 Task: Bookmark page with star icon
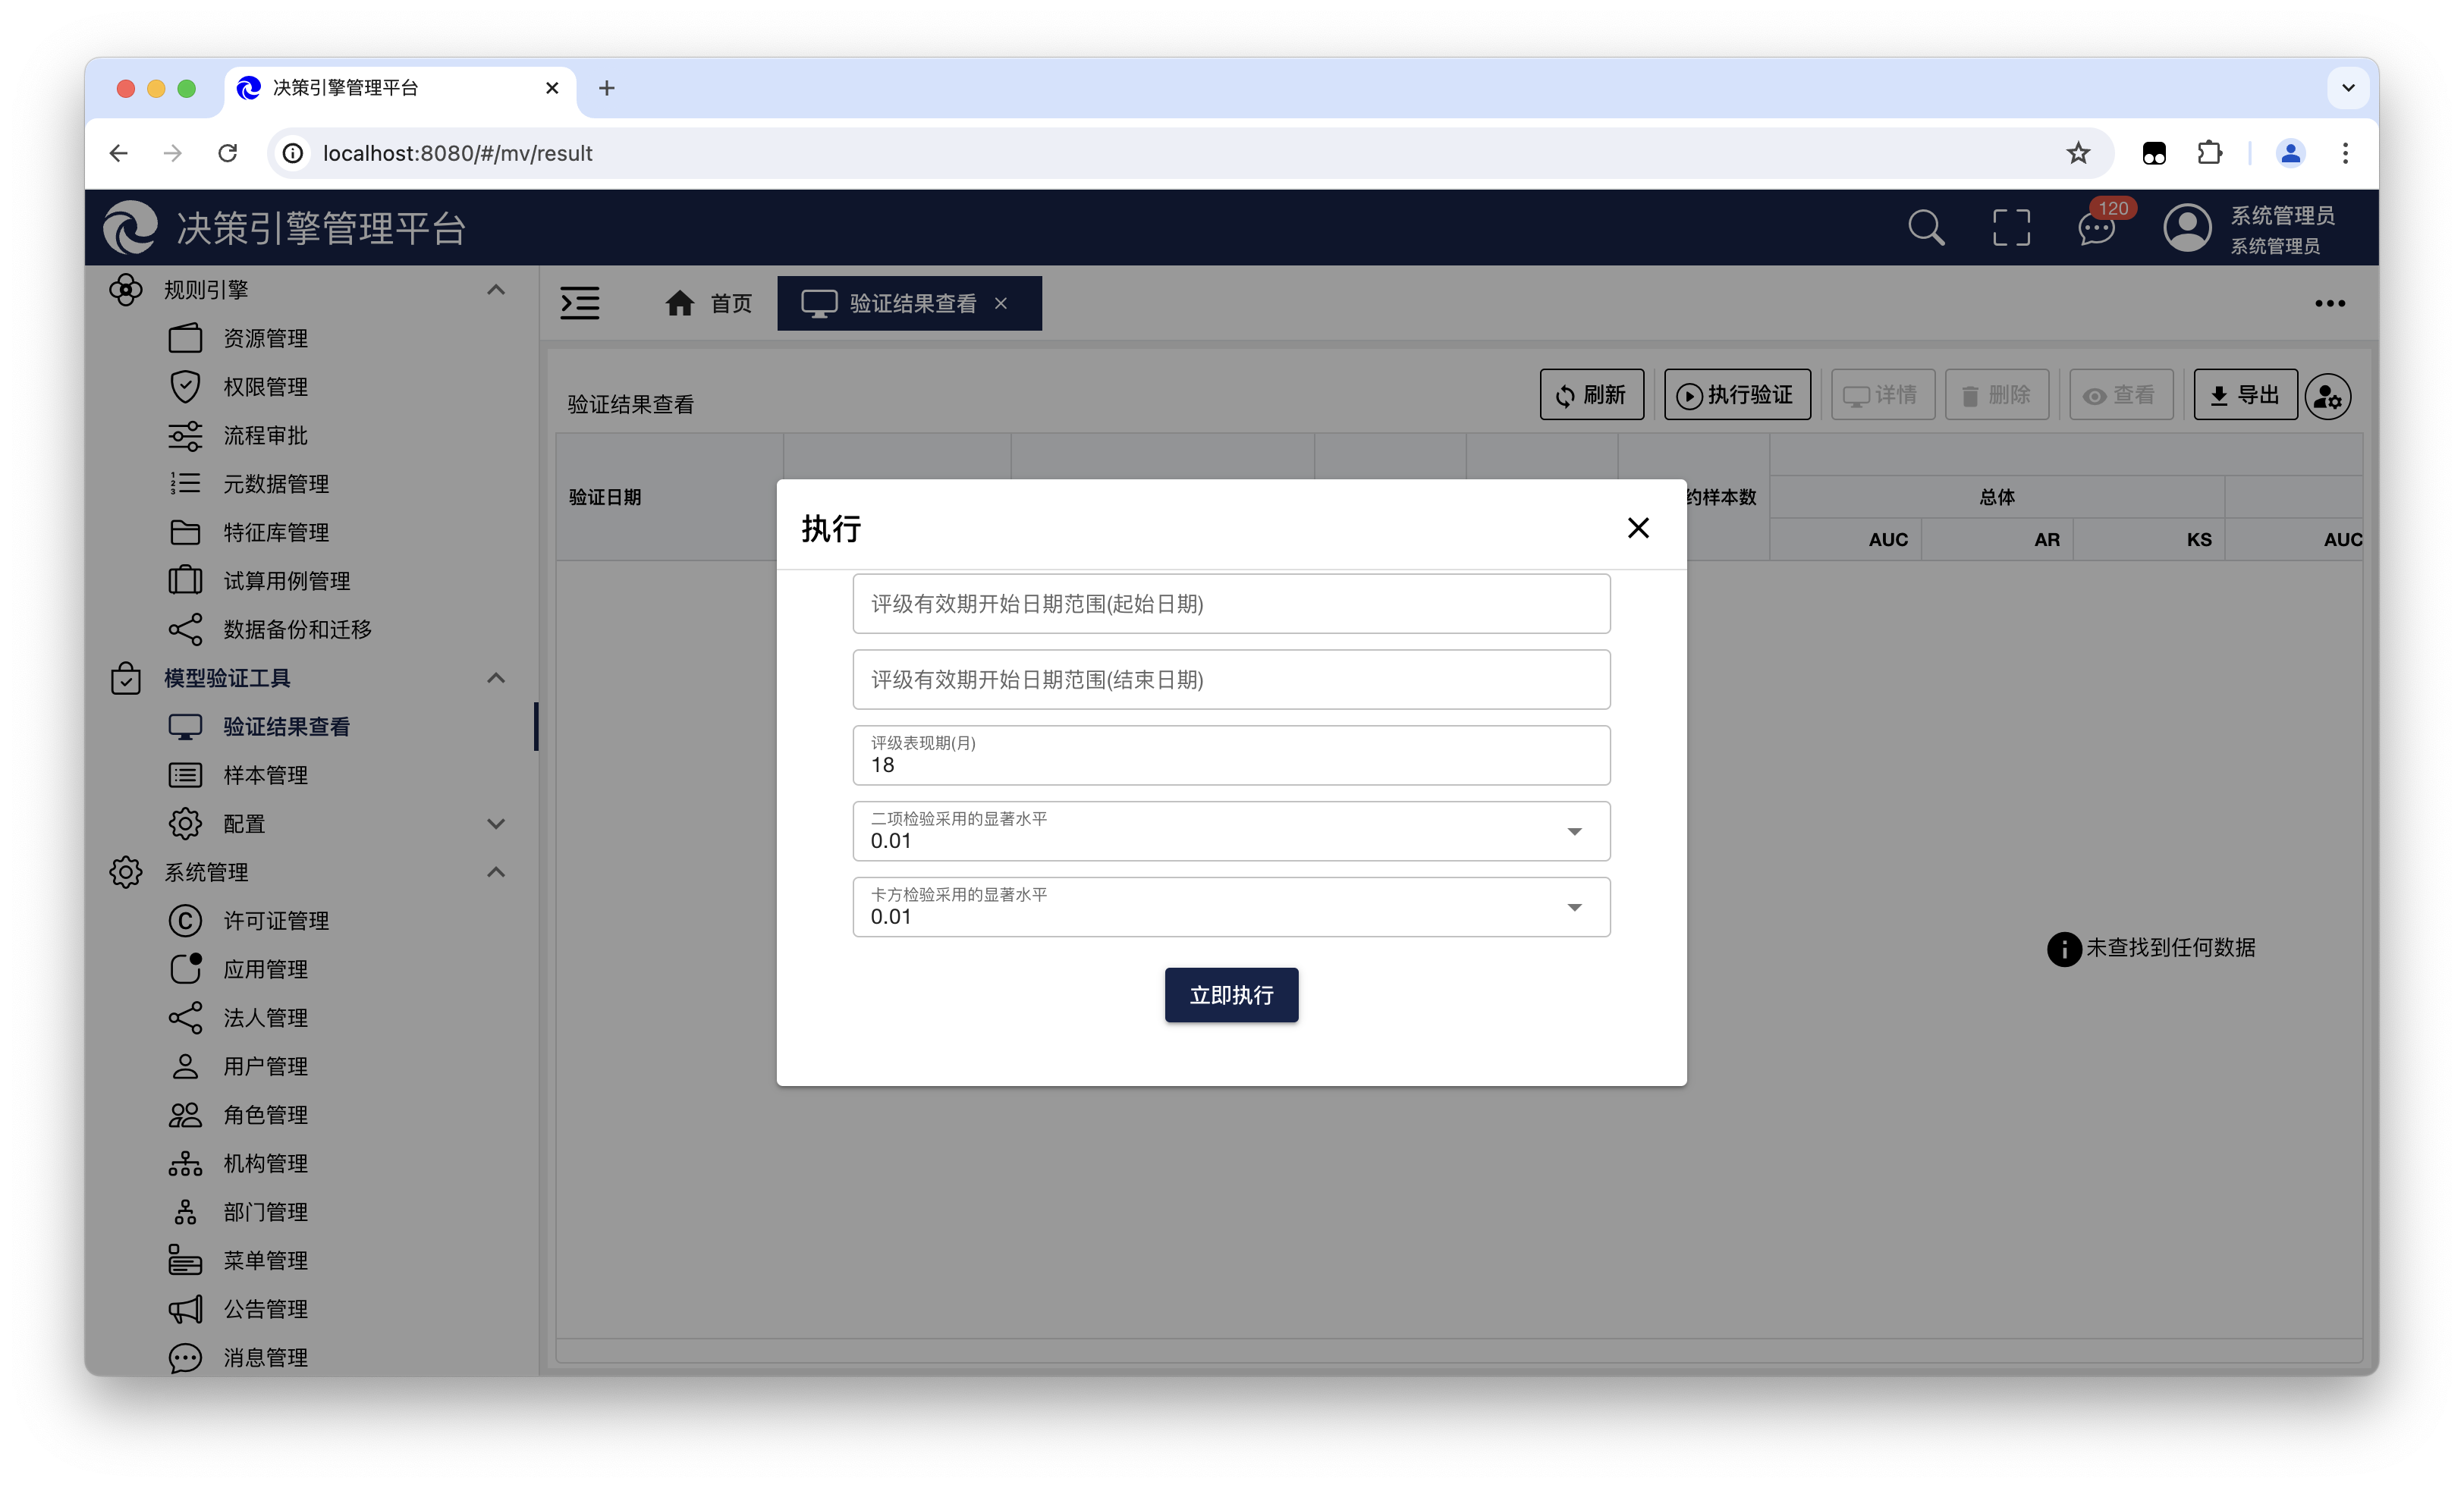pos(2078,153)
